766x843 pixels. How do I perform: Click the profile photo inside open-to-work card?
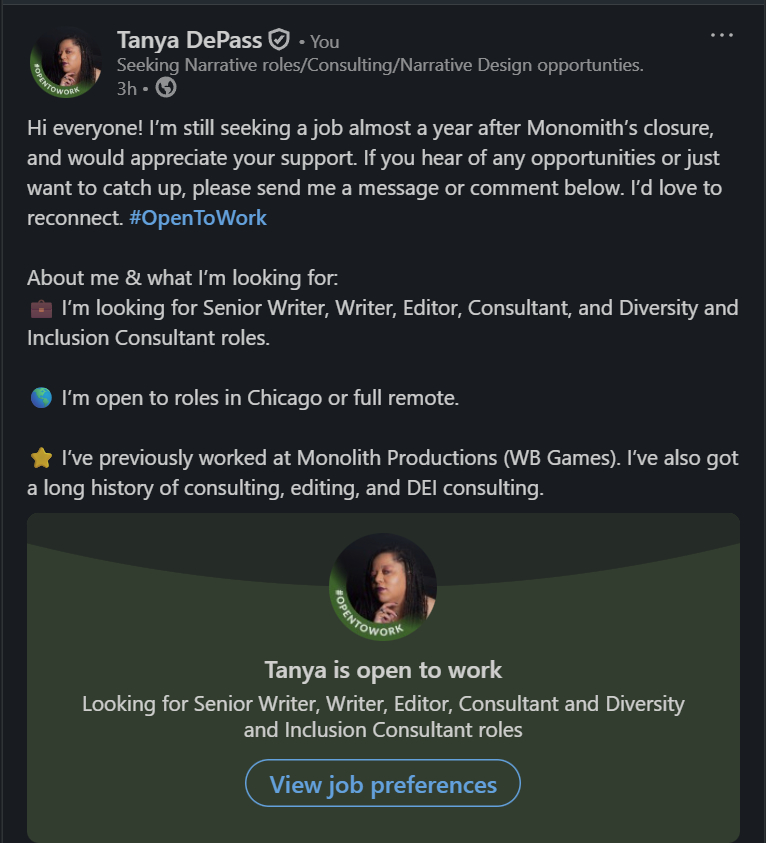pos(383,587)
